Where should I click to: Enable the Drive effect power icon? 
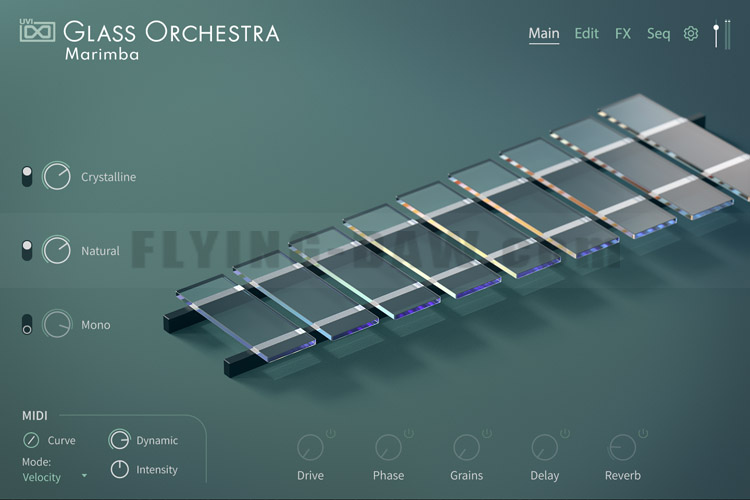(331, 433)
